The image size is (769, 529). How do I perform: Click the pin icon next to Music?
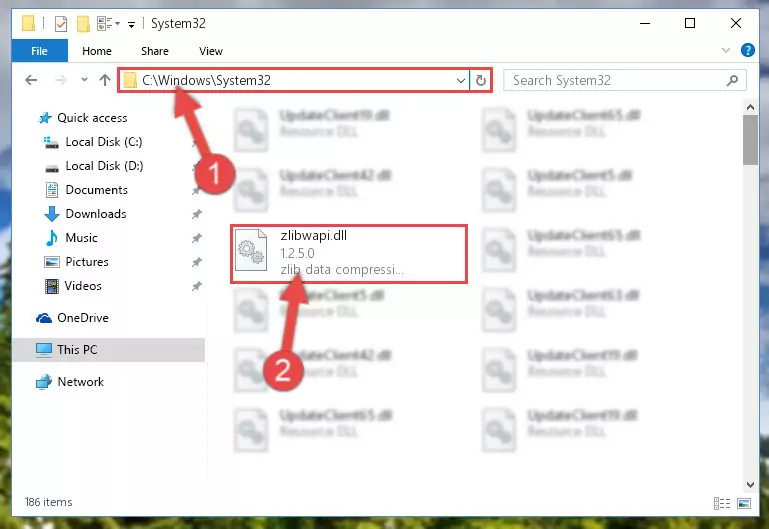coord(197,238)
